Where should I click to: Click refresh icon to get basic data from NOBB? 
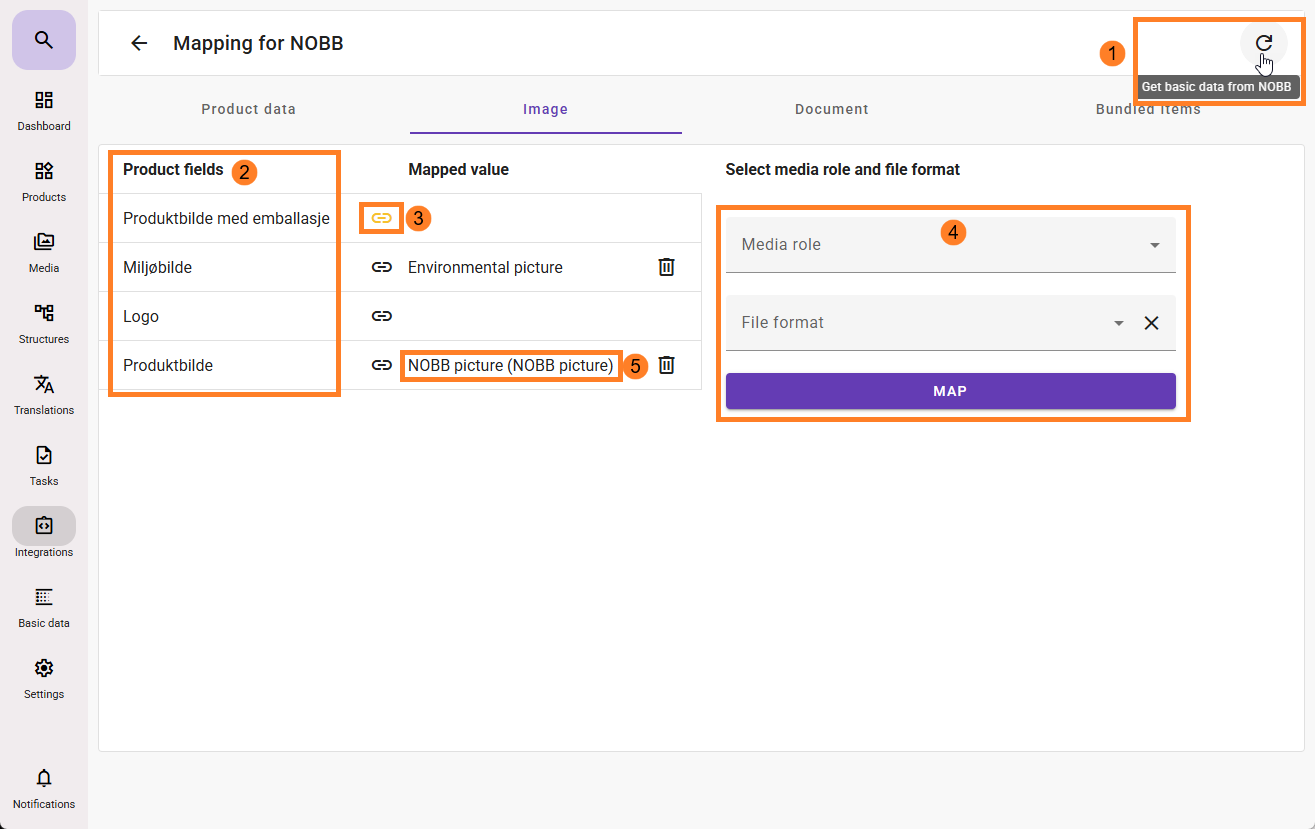click(1264, 43)
